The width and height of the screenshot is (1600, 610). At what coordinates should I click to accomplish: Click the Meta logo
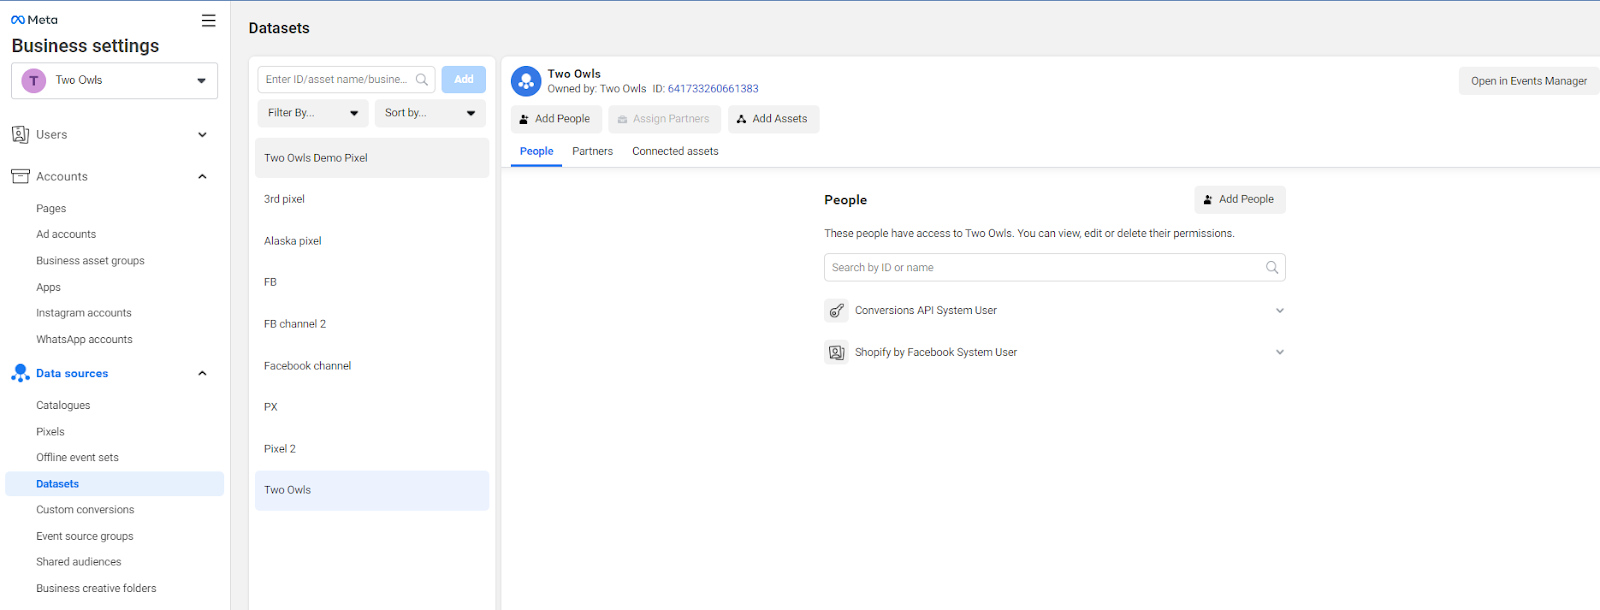(x=34, y=20)
